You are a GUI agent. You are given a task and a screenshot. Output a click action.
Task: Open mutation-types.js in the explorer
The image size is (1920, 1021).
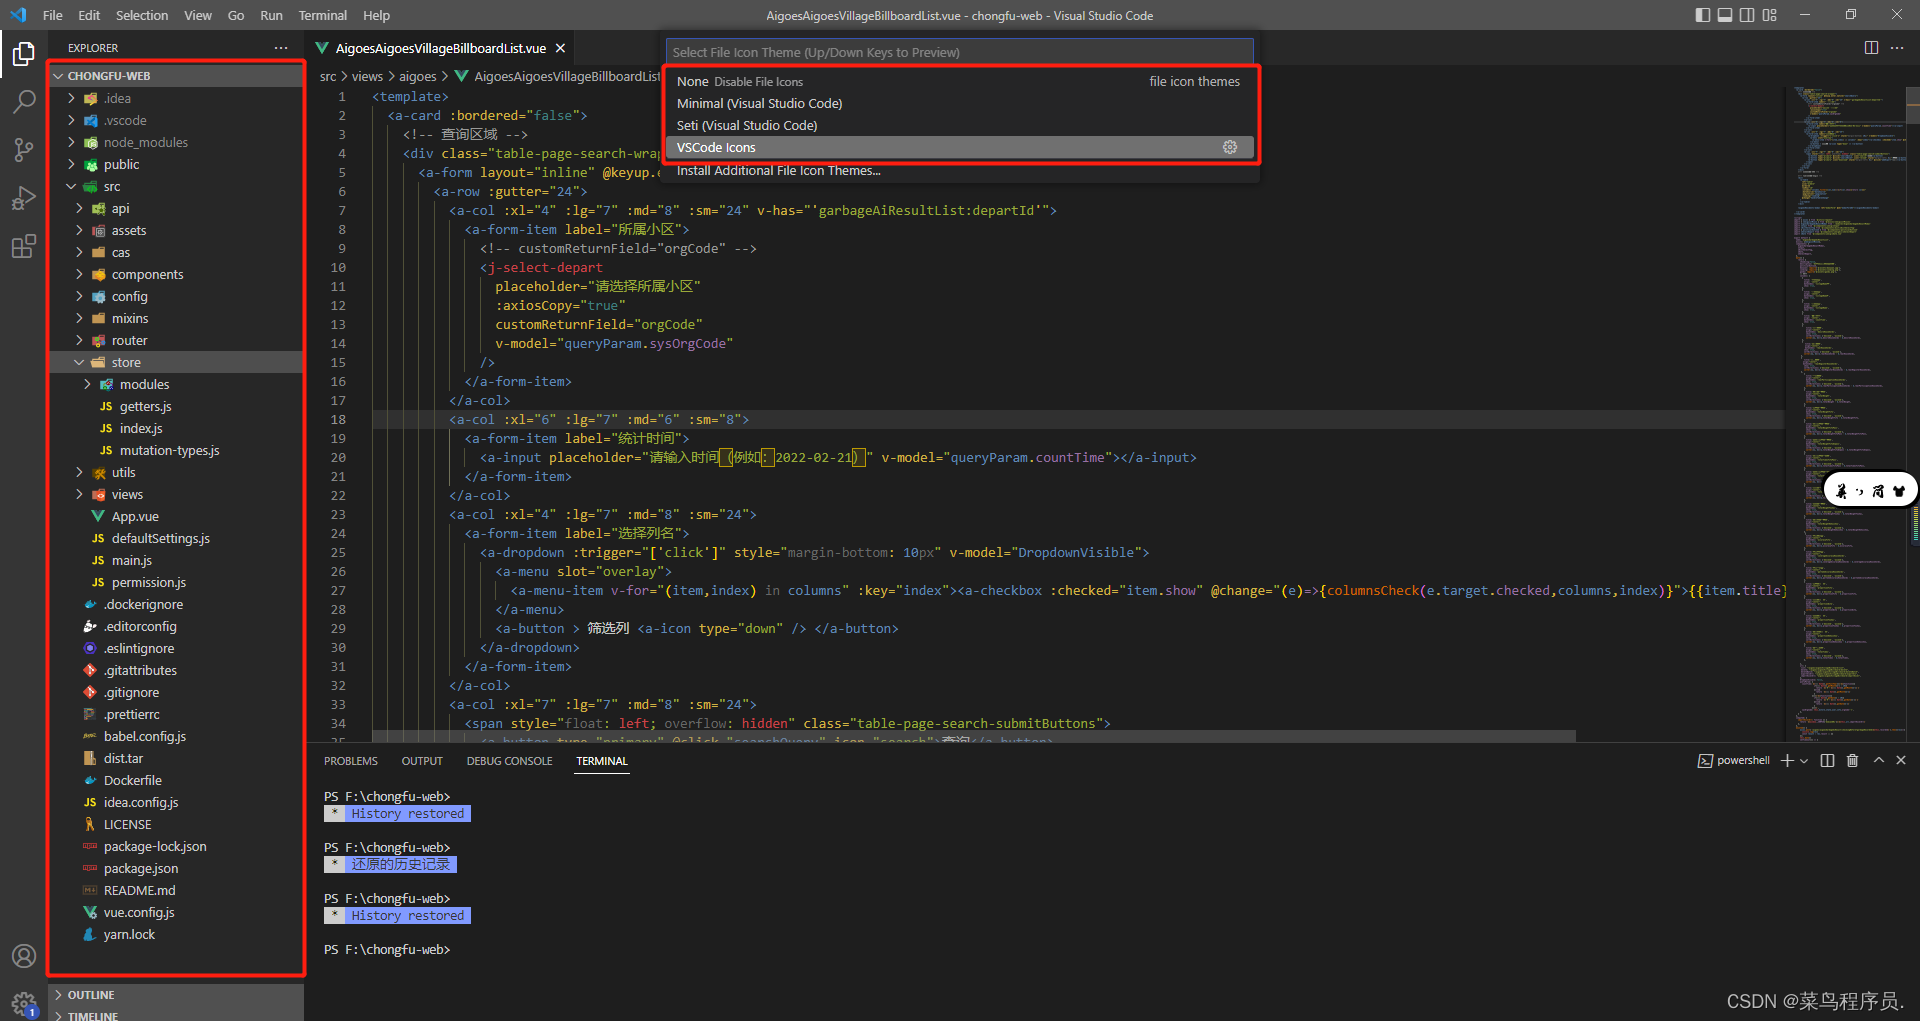(177, 450)
